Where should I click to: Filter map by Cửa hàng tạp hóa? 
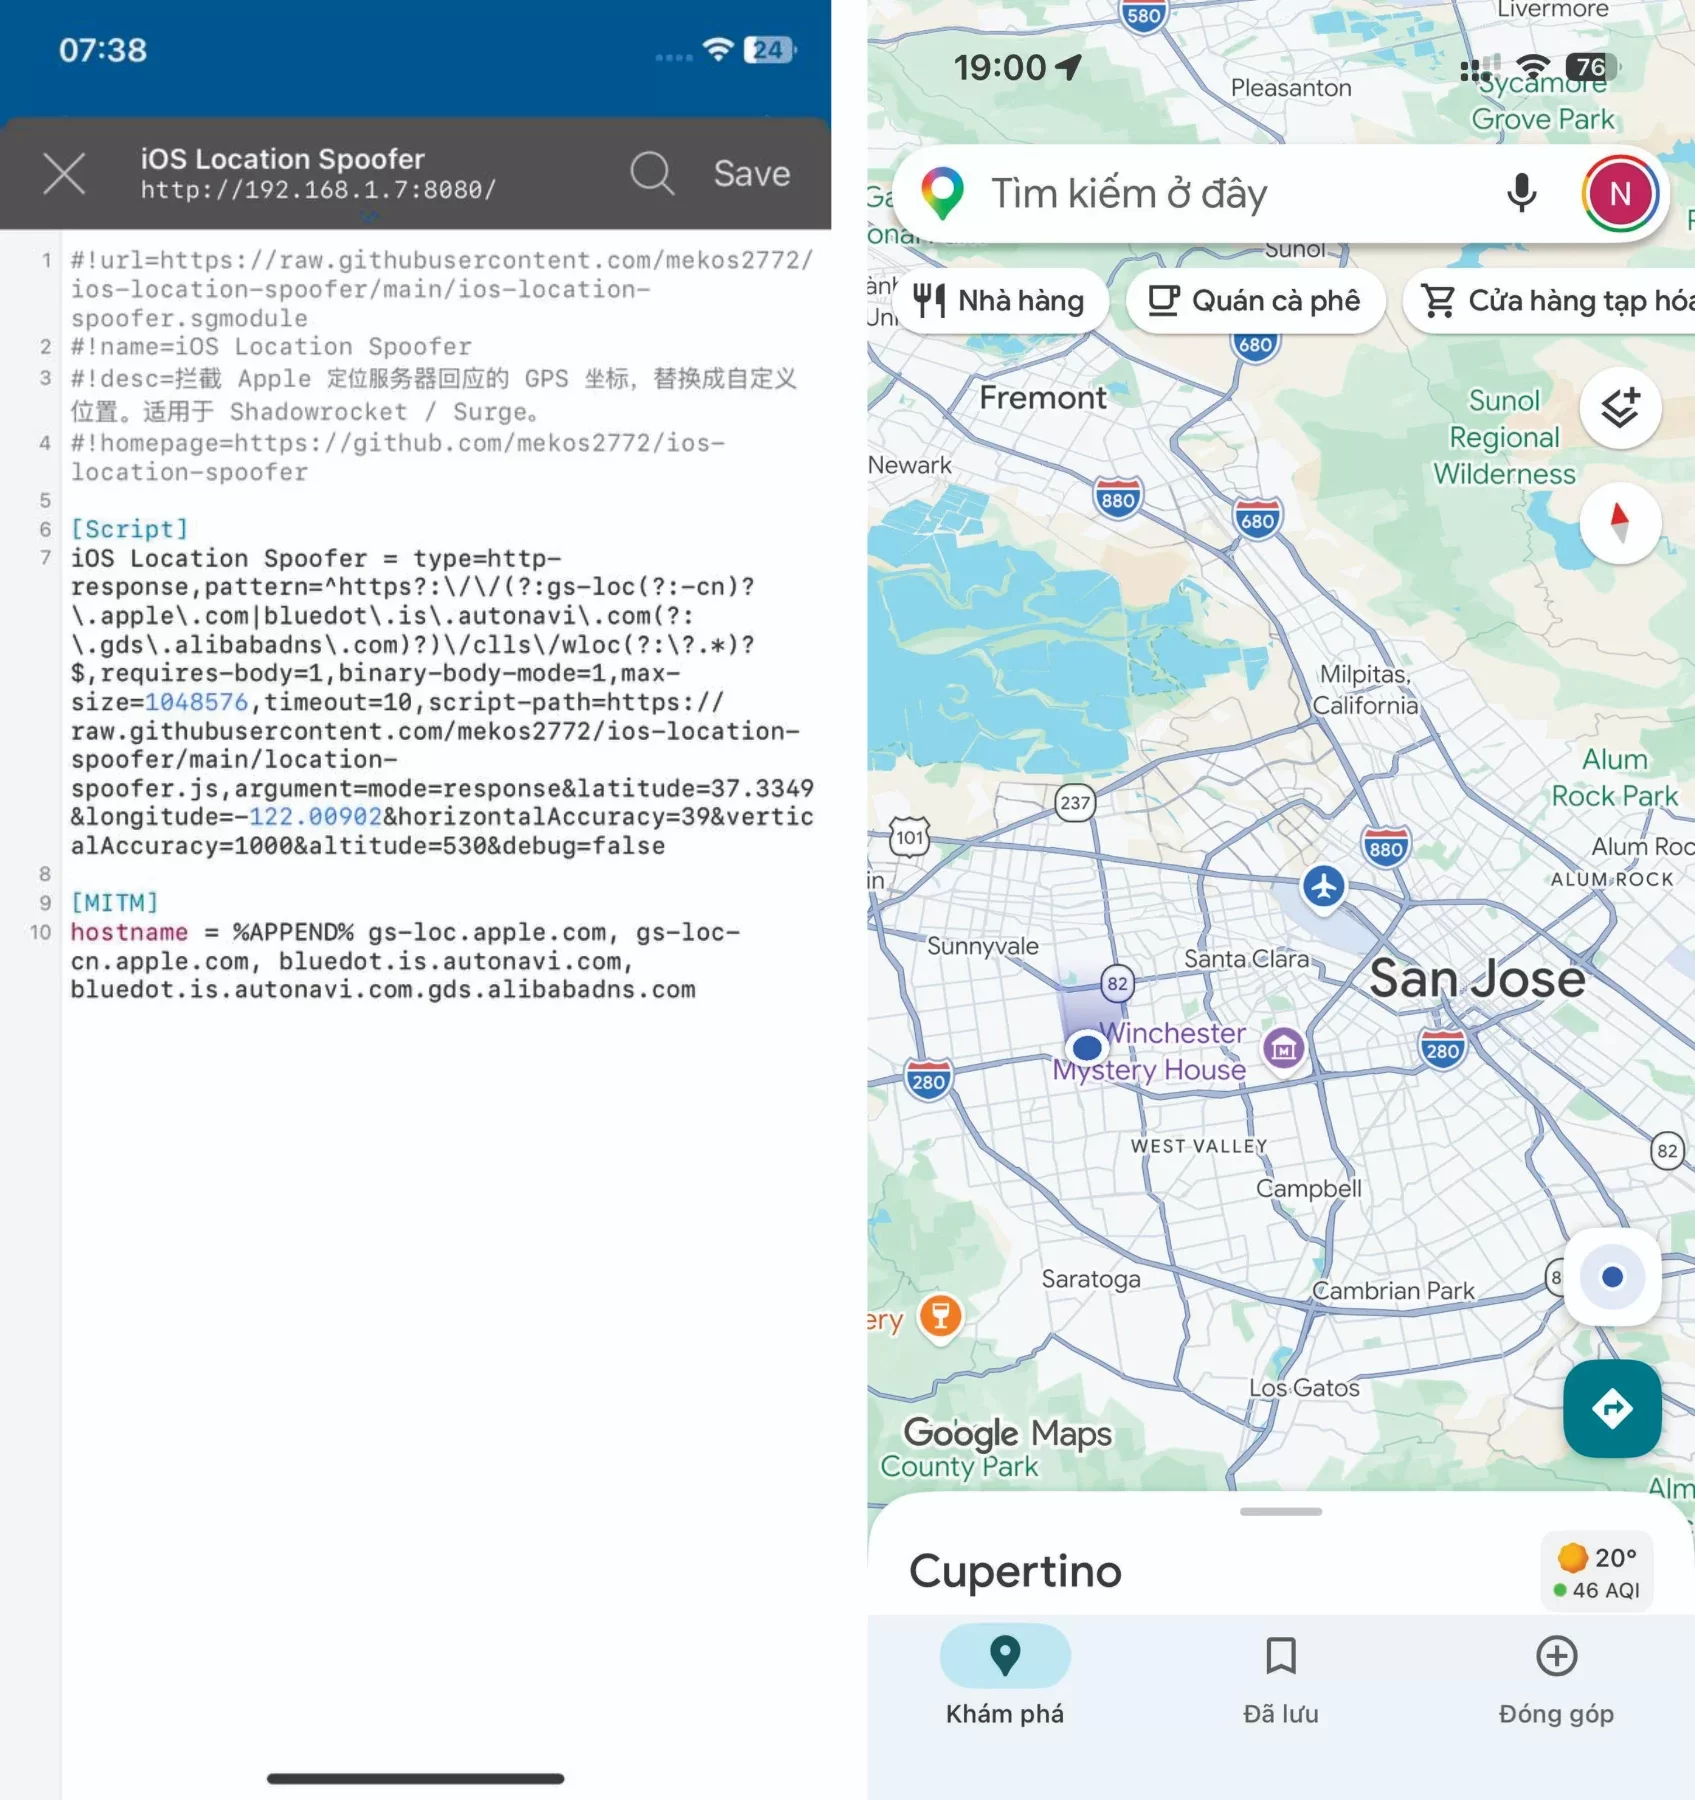[1550, 300]
